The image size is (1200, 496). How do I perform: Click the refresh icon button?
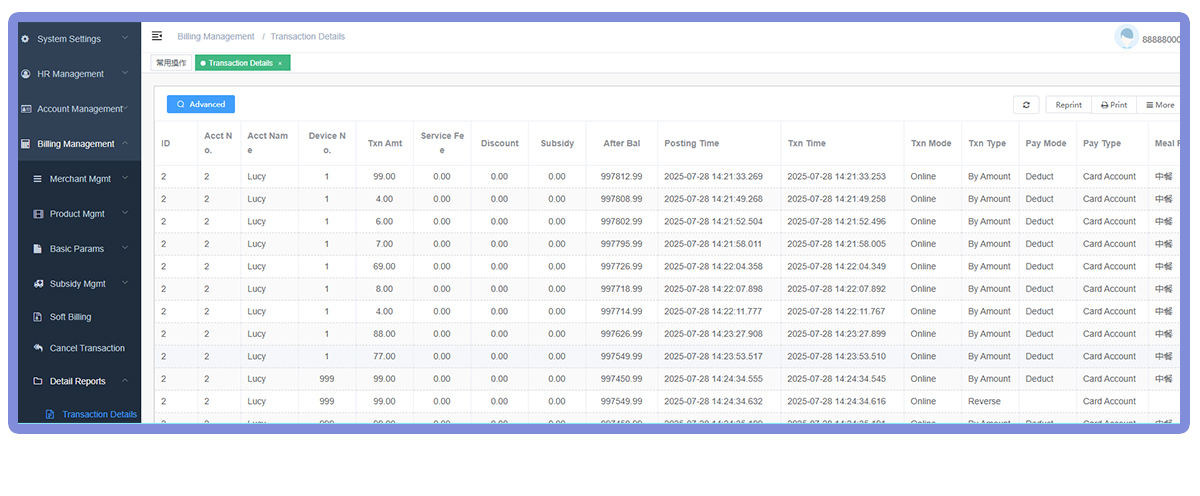pyautogui.click(x=1026, y=105)
